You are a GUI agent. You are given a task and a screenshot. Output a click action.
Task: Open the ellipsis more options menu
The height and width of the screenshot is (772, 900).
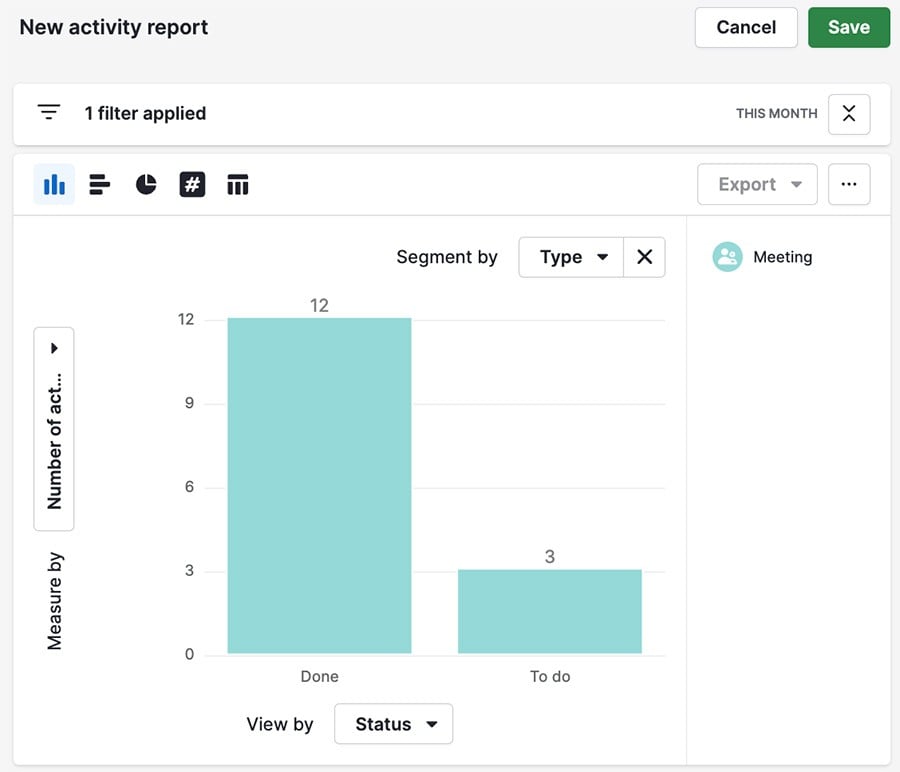pyautogui.click(x=849, y=184)
